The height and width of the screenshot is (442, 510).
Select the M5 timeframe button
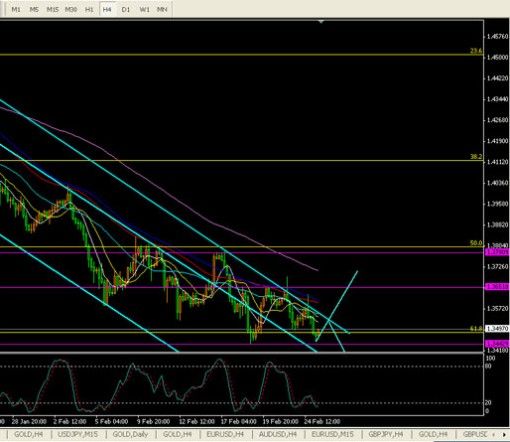34,10
